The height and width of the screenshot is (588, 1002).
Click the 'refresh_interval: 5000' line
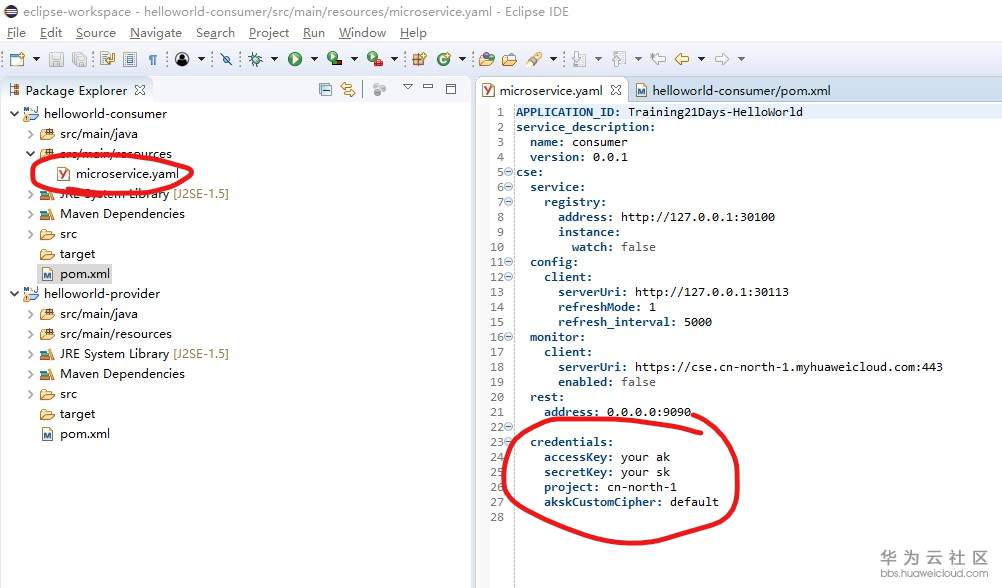click(x=635, y=322)
